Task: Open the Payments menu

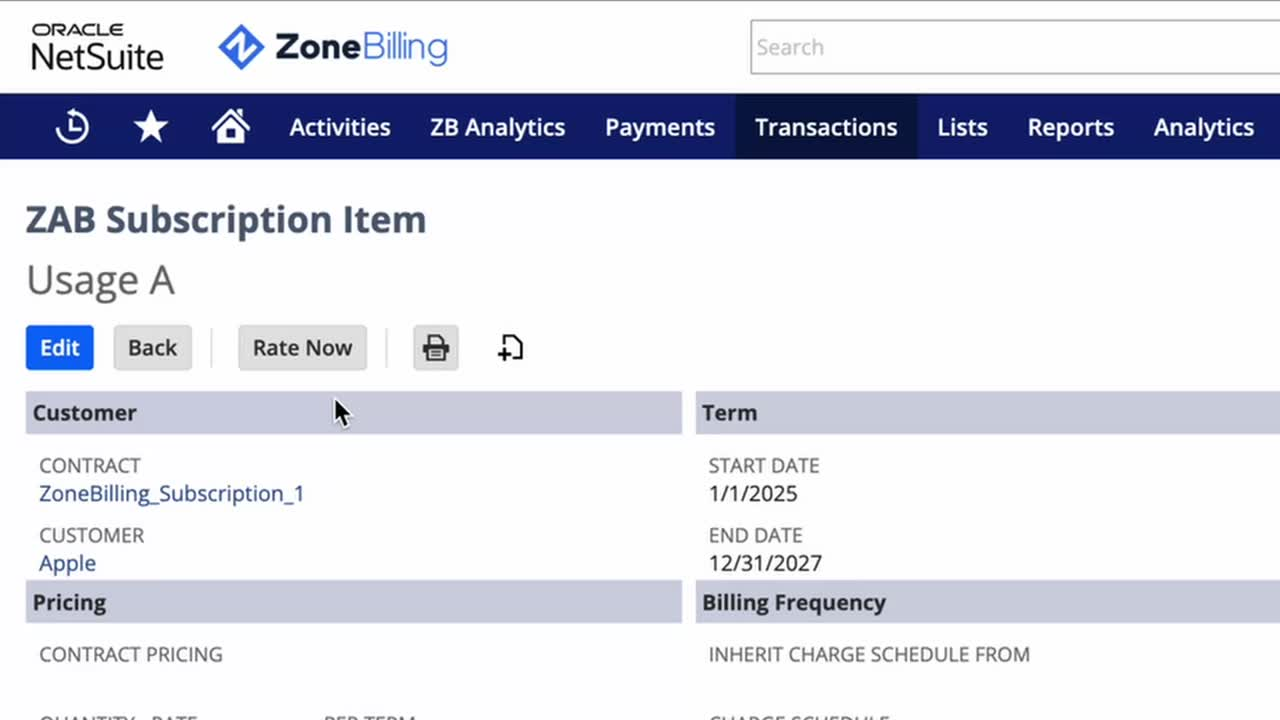Action: point(660,127)
